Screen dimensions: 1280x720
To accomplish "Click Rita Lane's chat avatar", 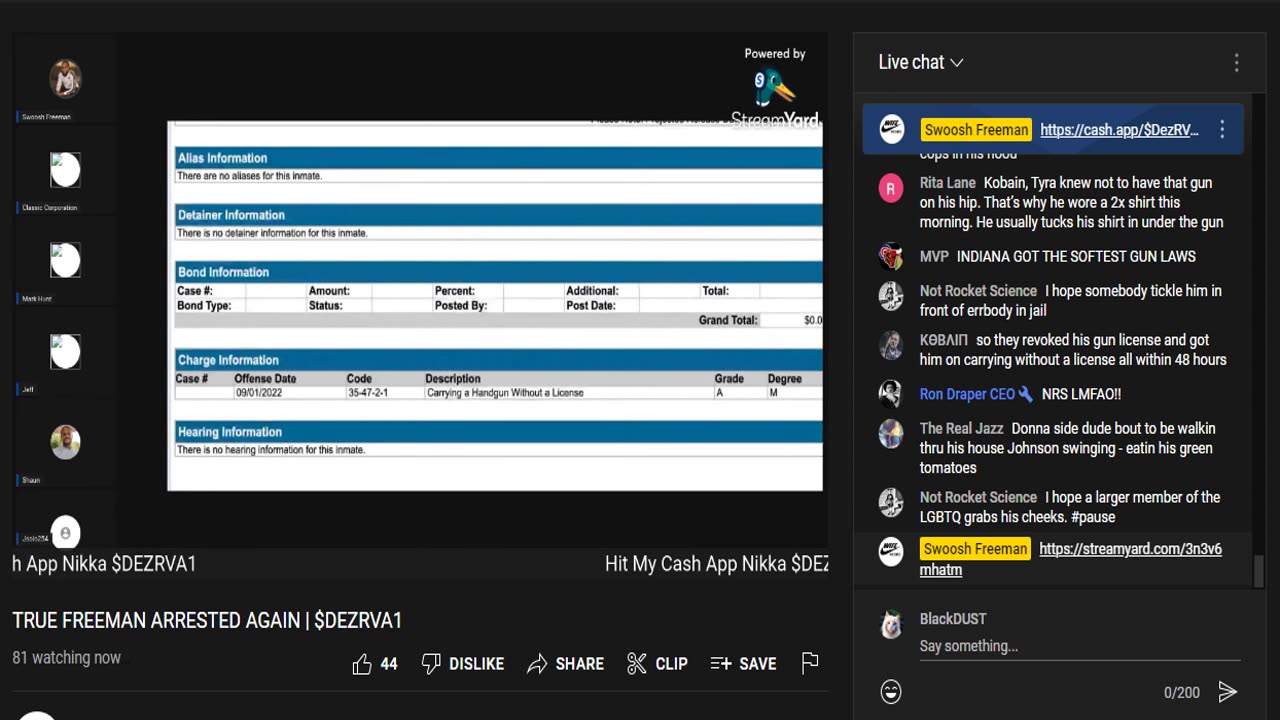I will 891,187.
